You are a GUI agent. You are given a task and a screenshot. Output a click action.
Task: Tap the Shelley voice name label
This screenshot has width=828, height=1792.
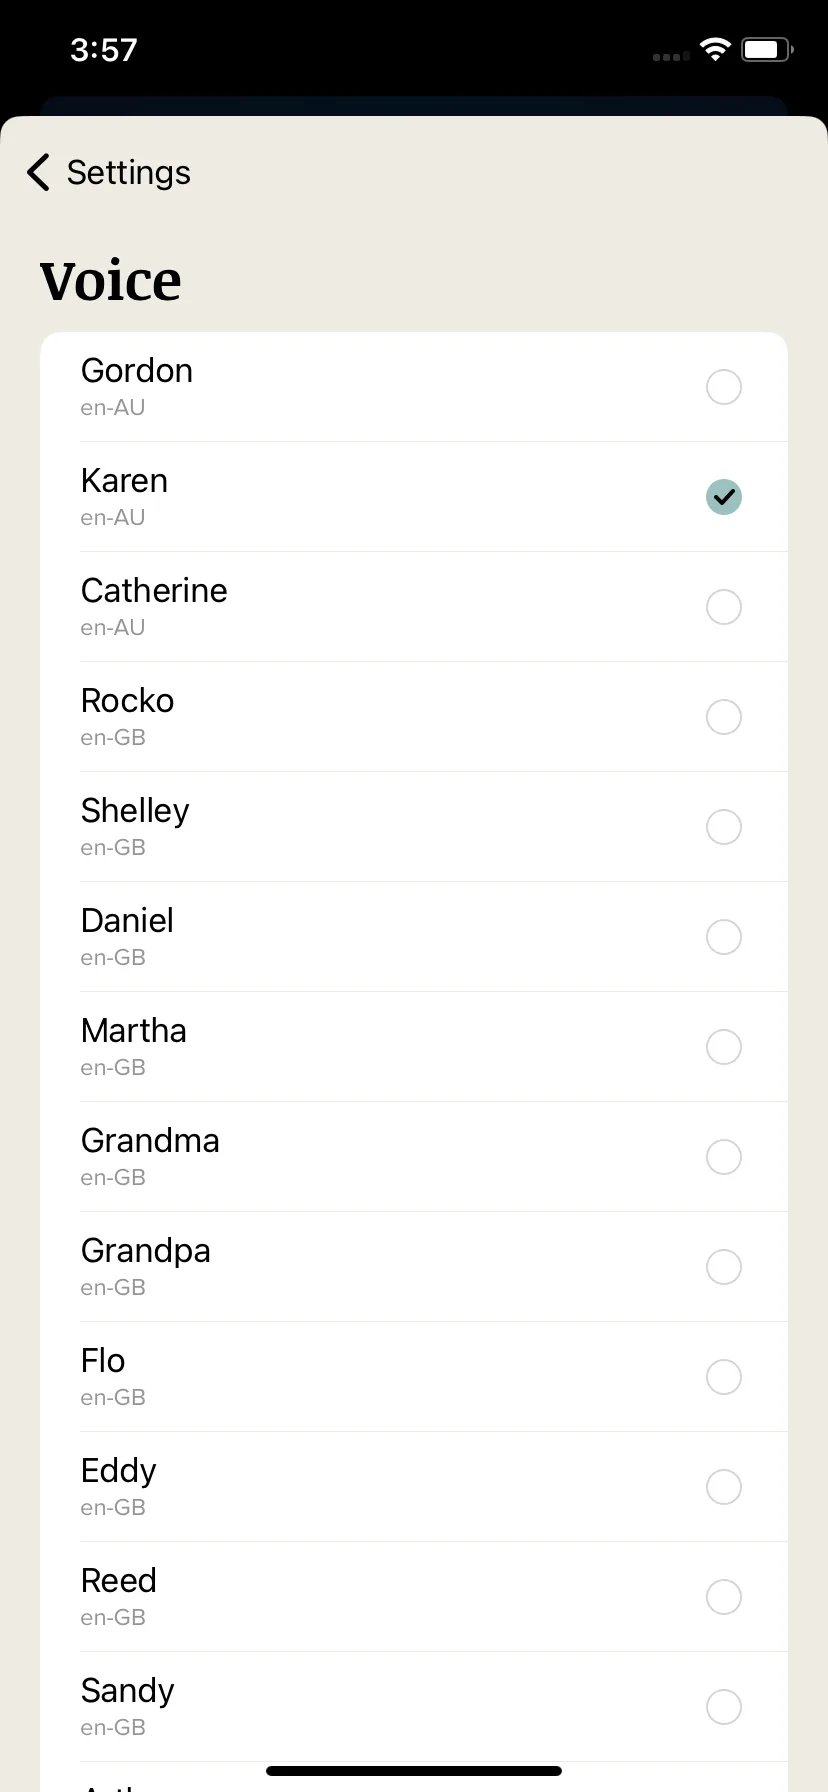click(x=135, y=811)
